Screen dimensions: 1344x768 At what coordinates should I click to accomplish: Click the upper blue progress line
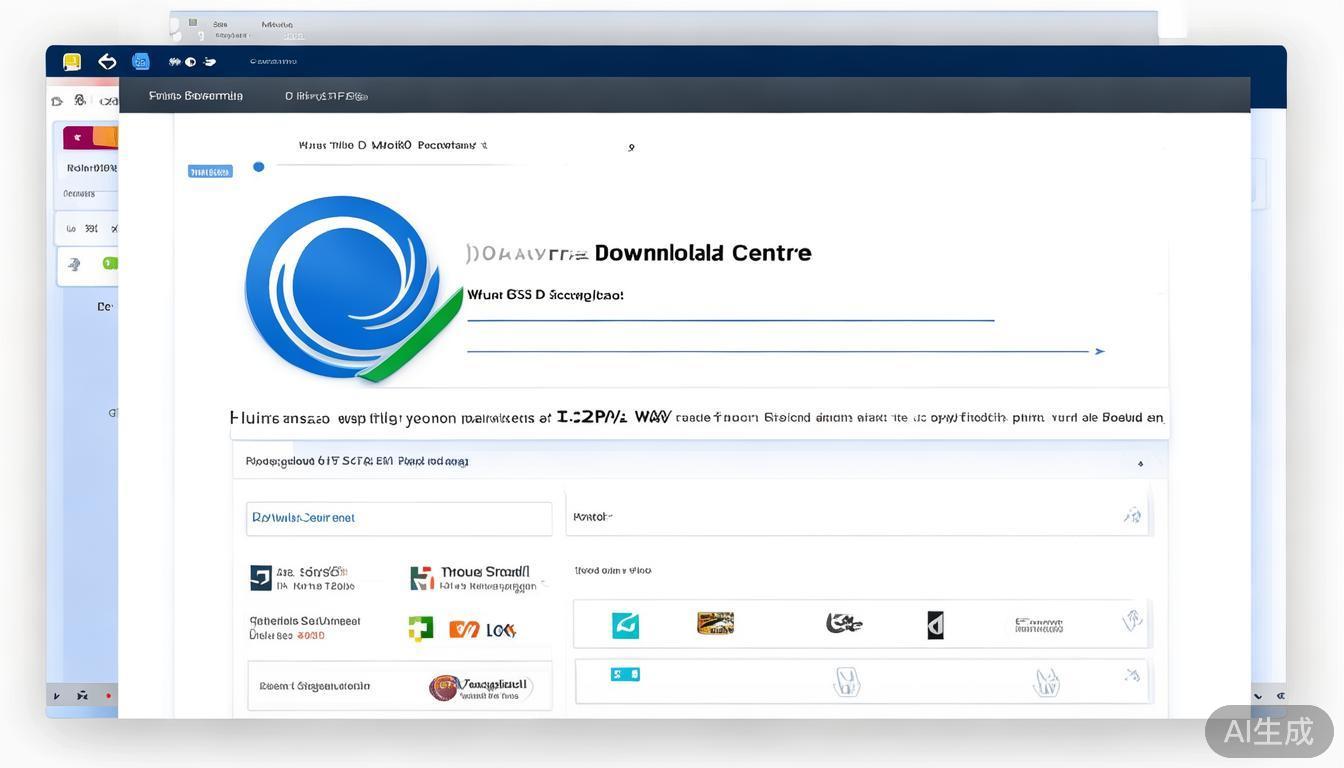pos(730,320)
